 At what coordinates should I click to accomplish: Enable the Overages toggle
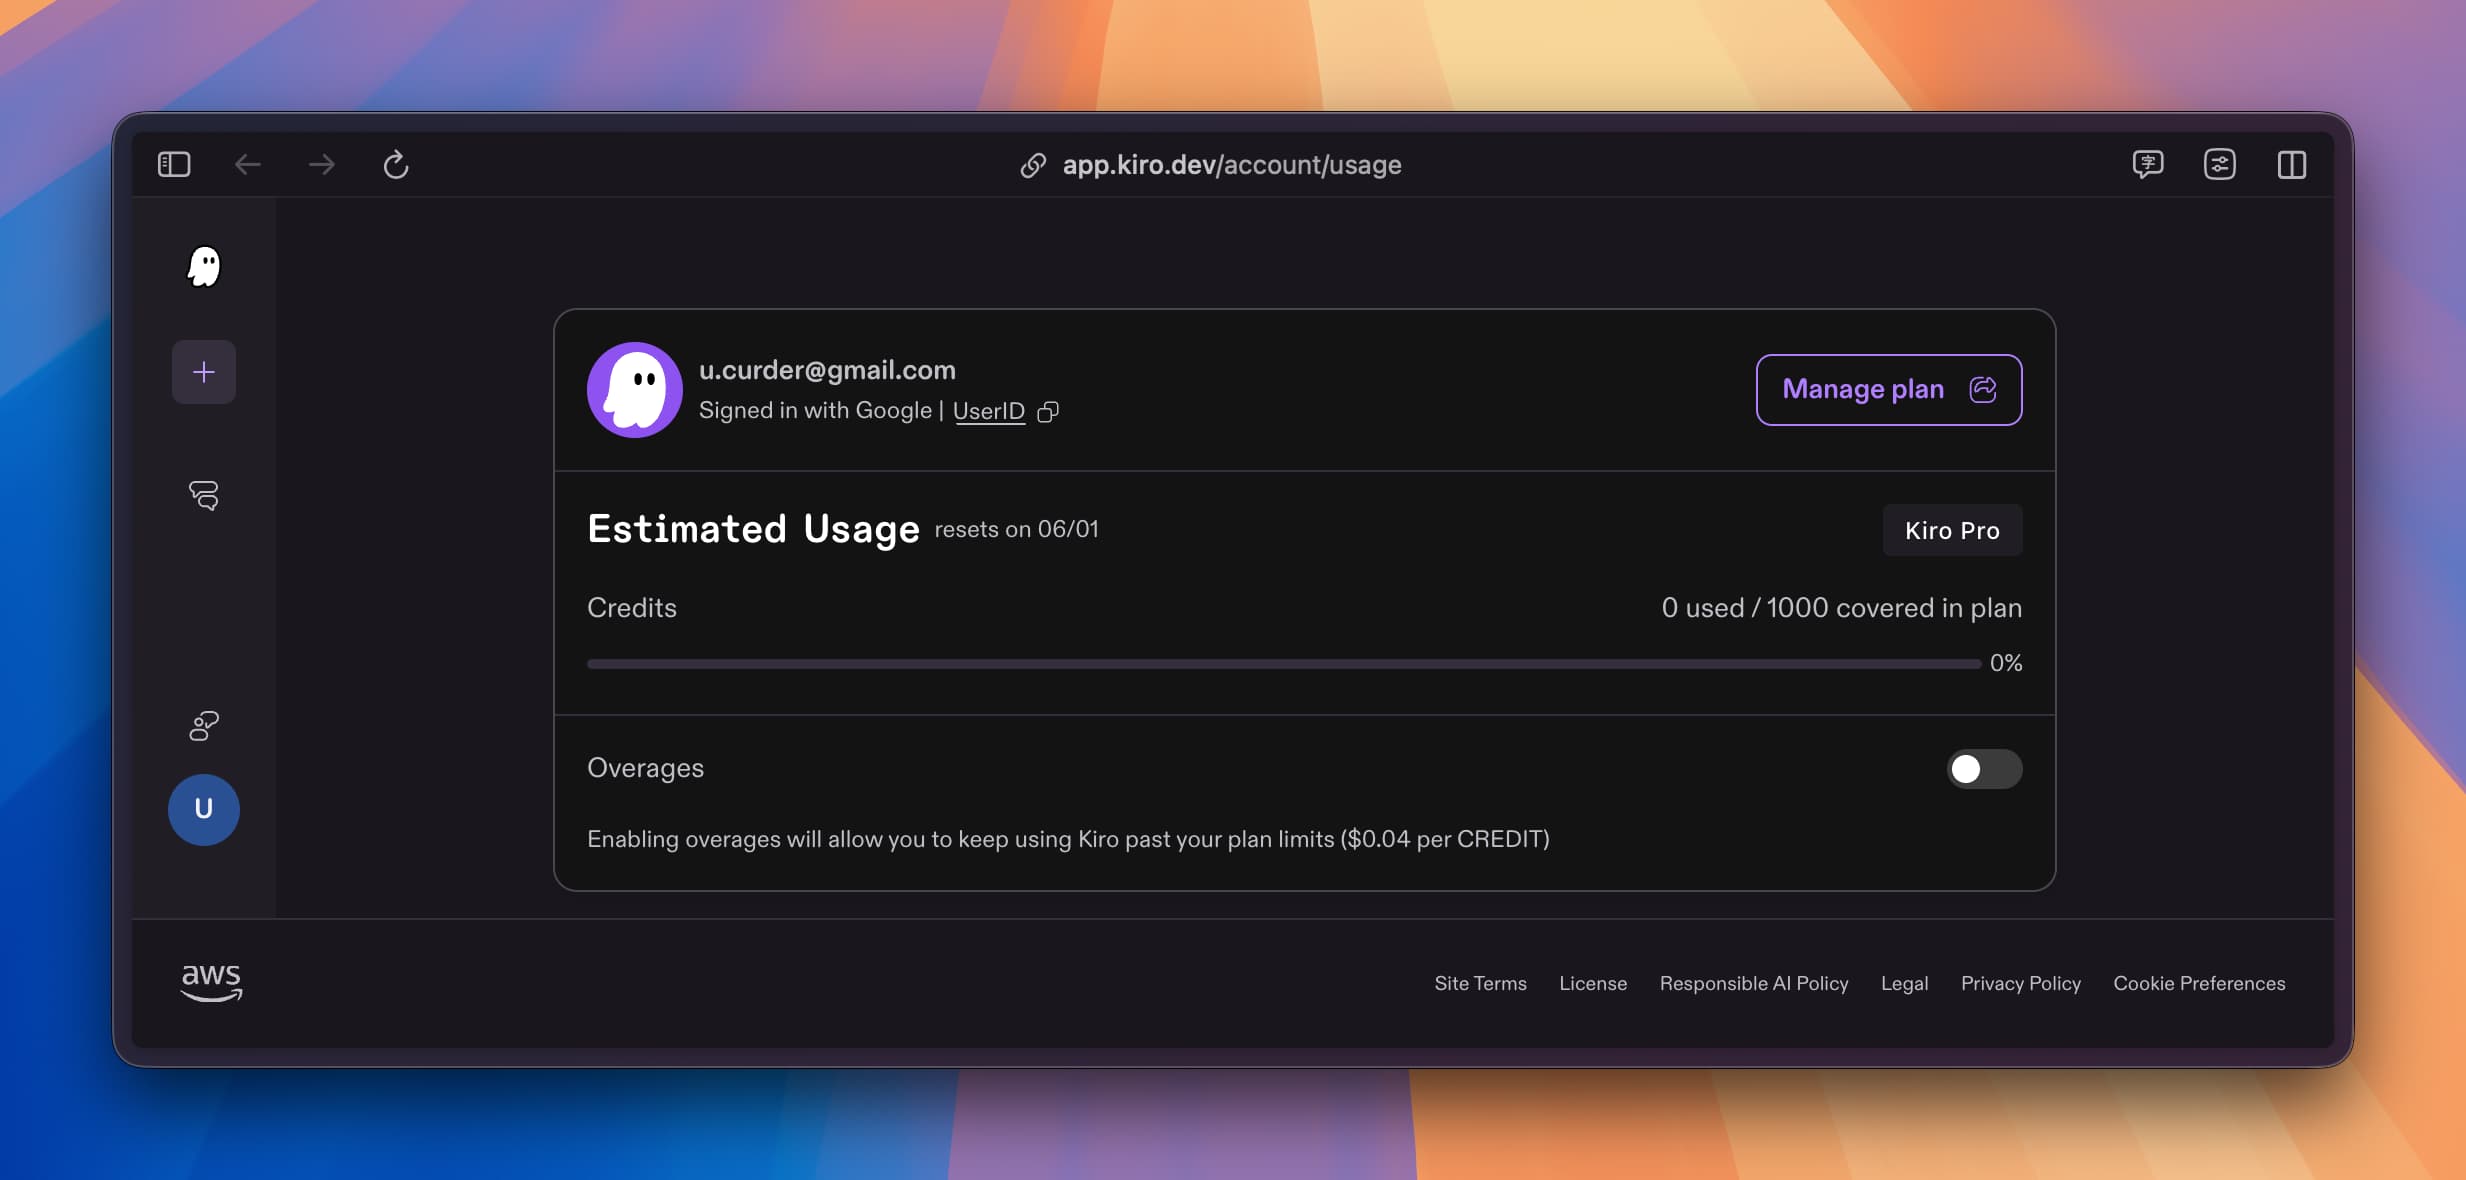[x=1984, y=768]
